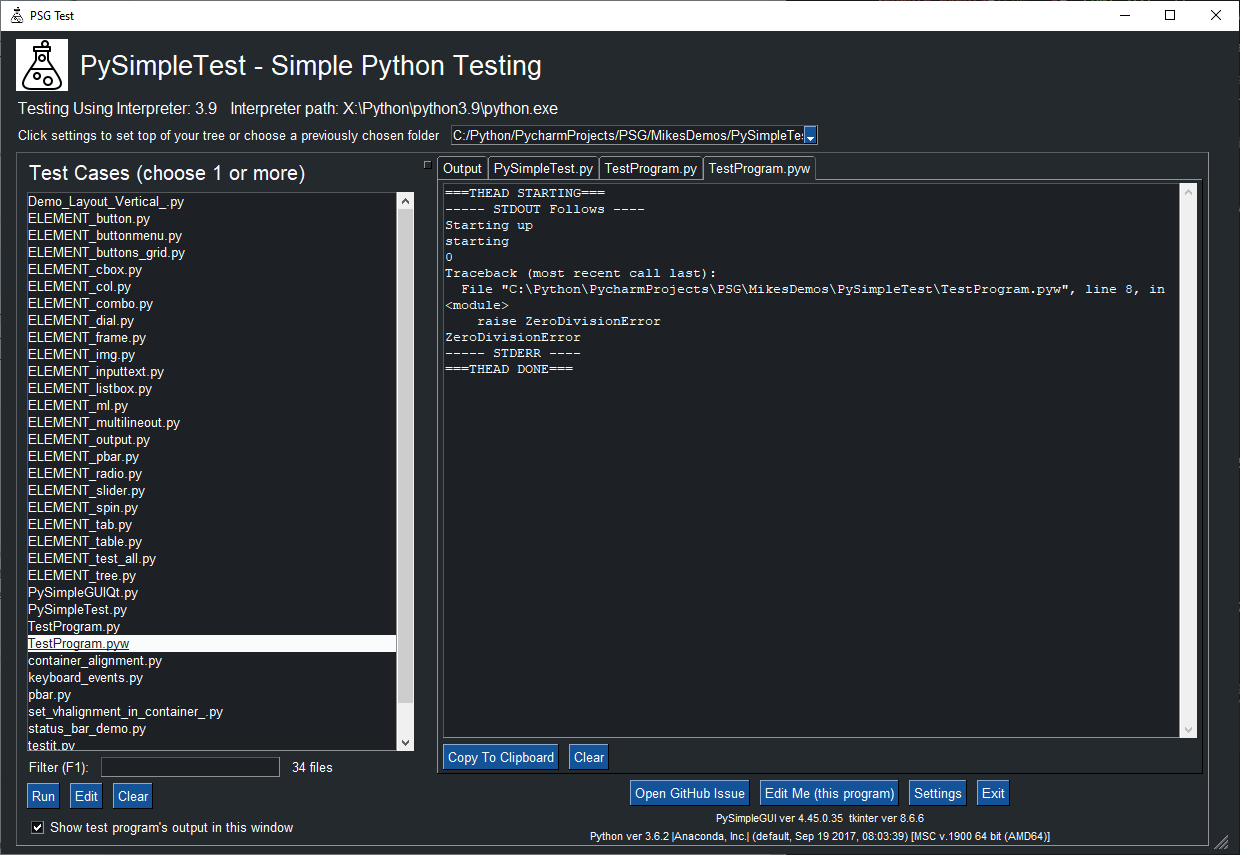Click Copy To Clipboard
The image size is (1240, 855).
[500, 757]
